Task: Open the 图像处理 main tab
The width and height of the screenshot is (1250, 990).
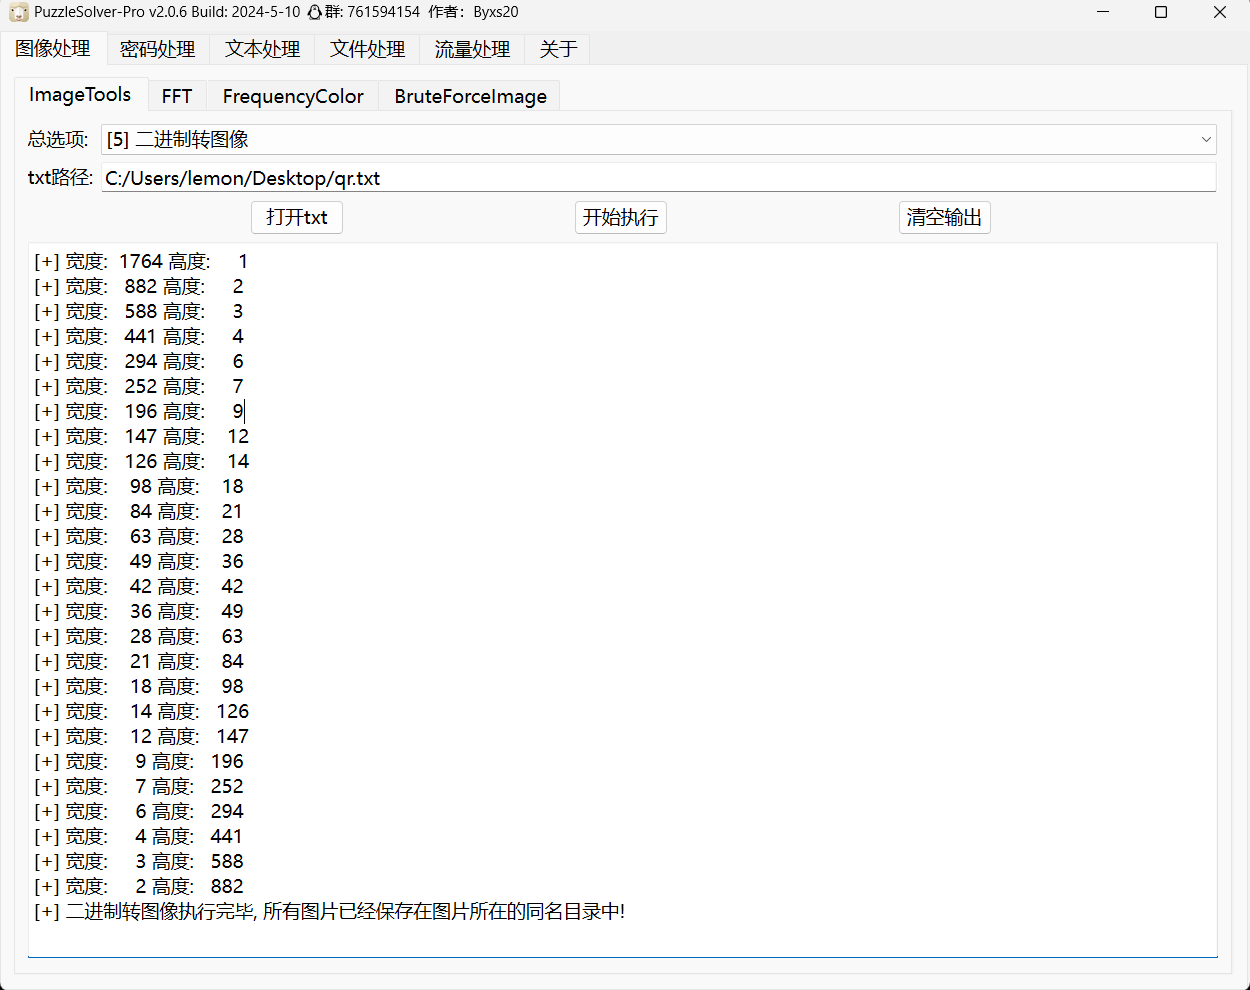Action: point(53,49)
